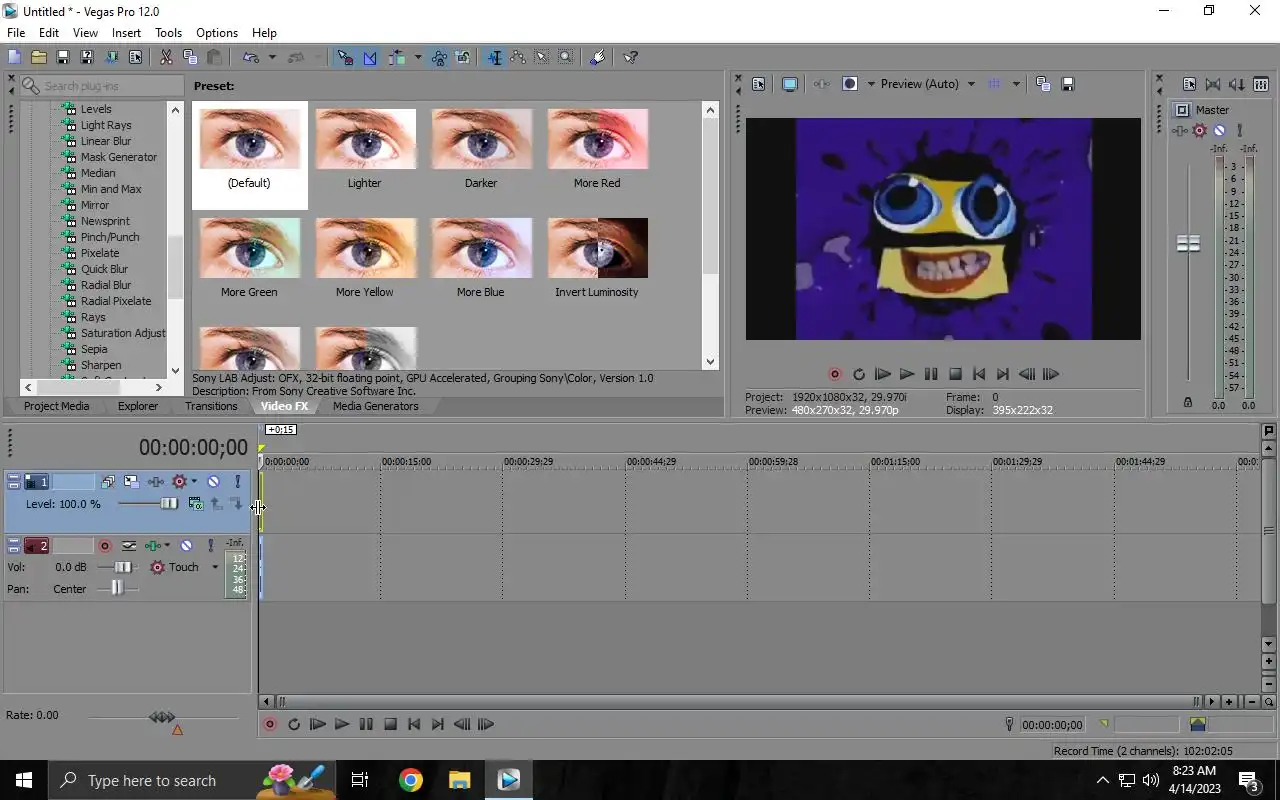Open video track 1 automation settings dropdown
The image size is (1280, 800).
tap(194, 482)
